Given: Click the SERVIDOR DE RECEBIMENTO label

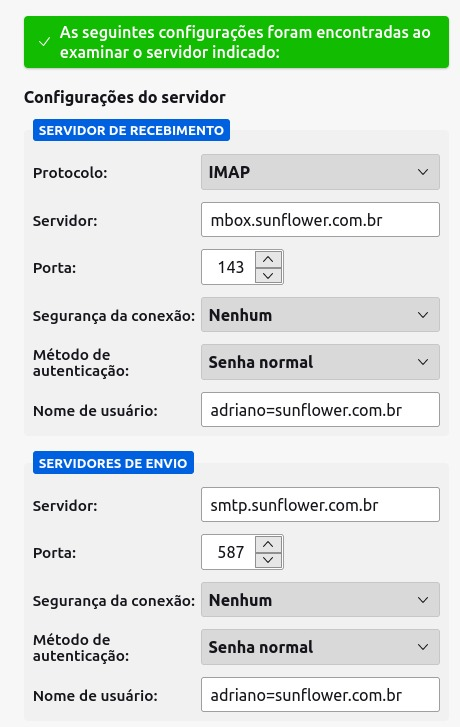Looking at the screenshot, I should 131,130.
